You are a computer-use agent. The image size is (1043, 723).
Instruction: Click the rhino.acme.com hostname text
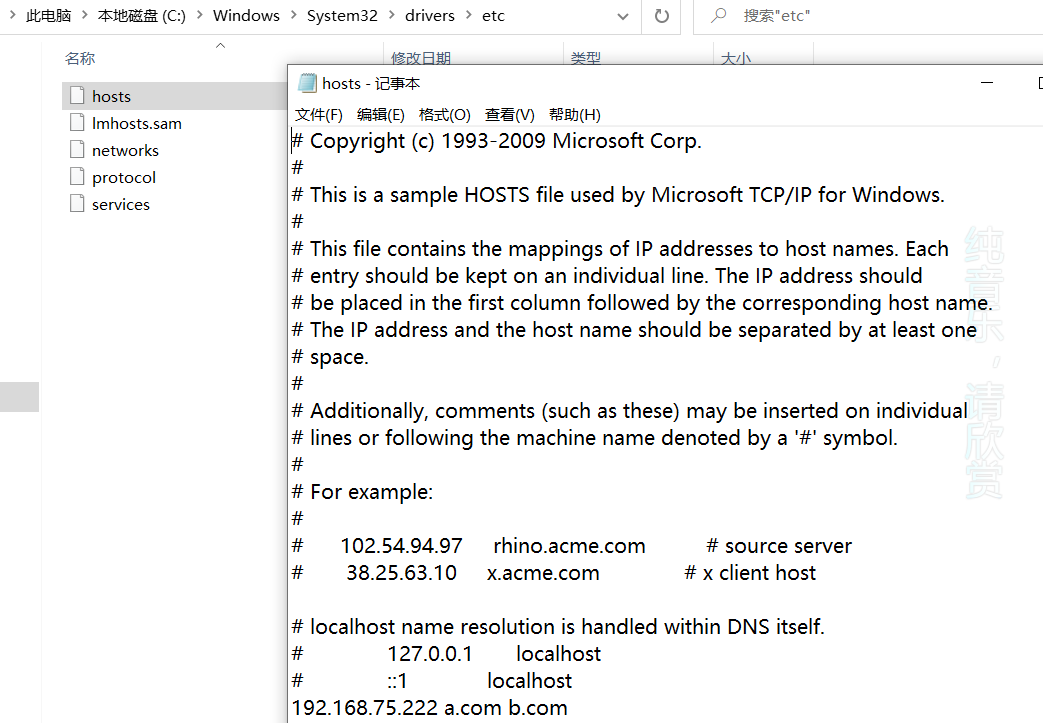(569, 545)
